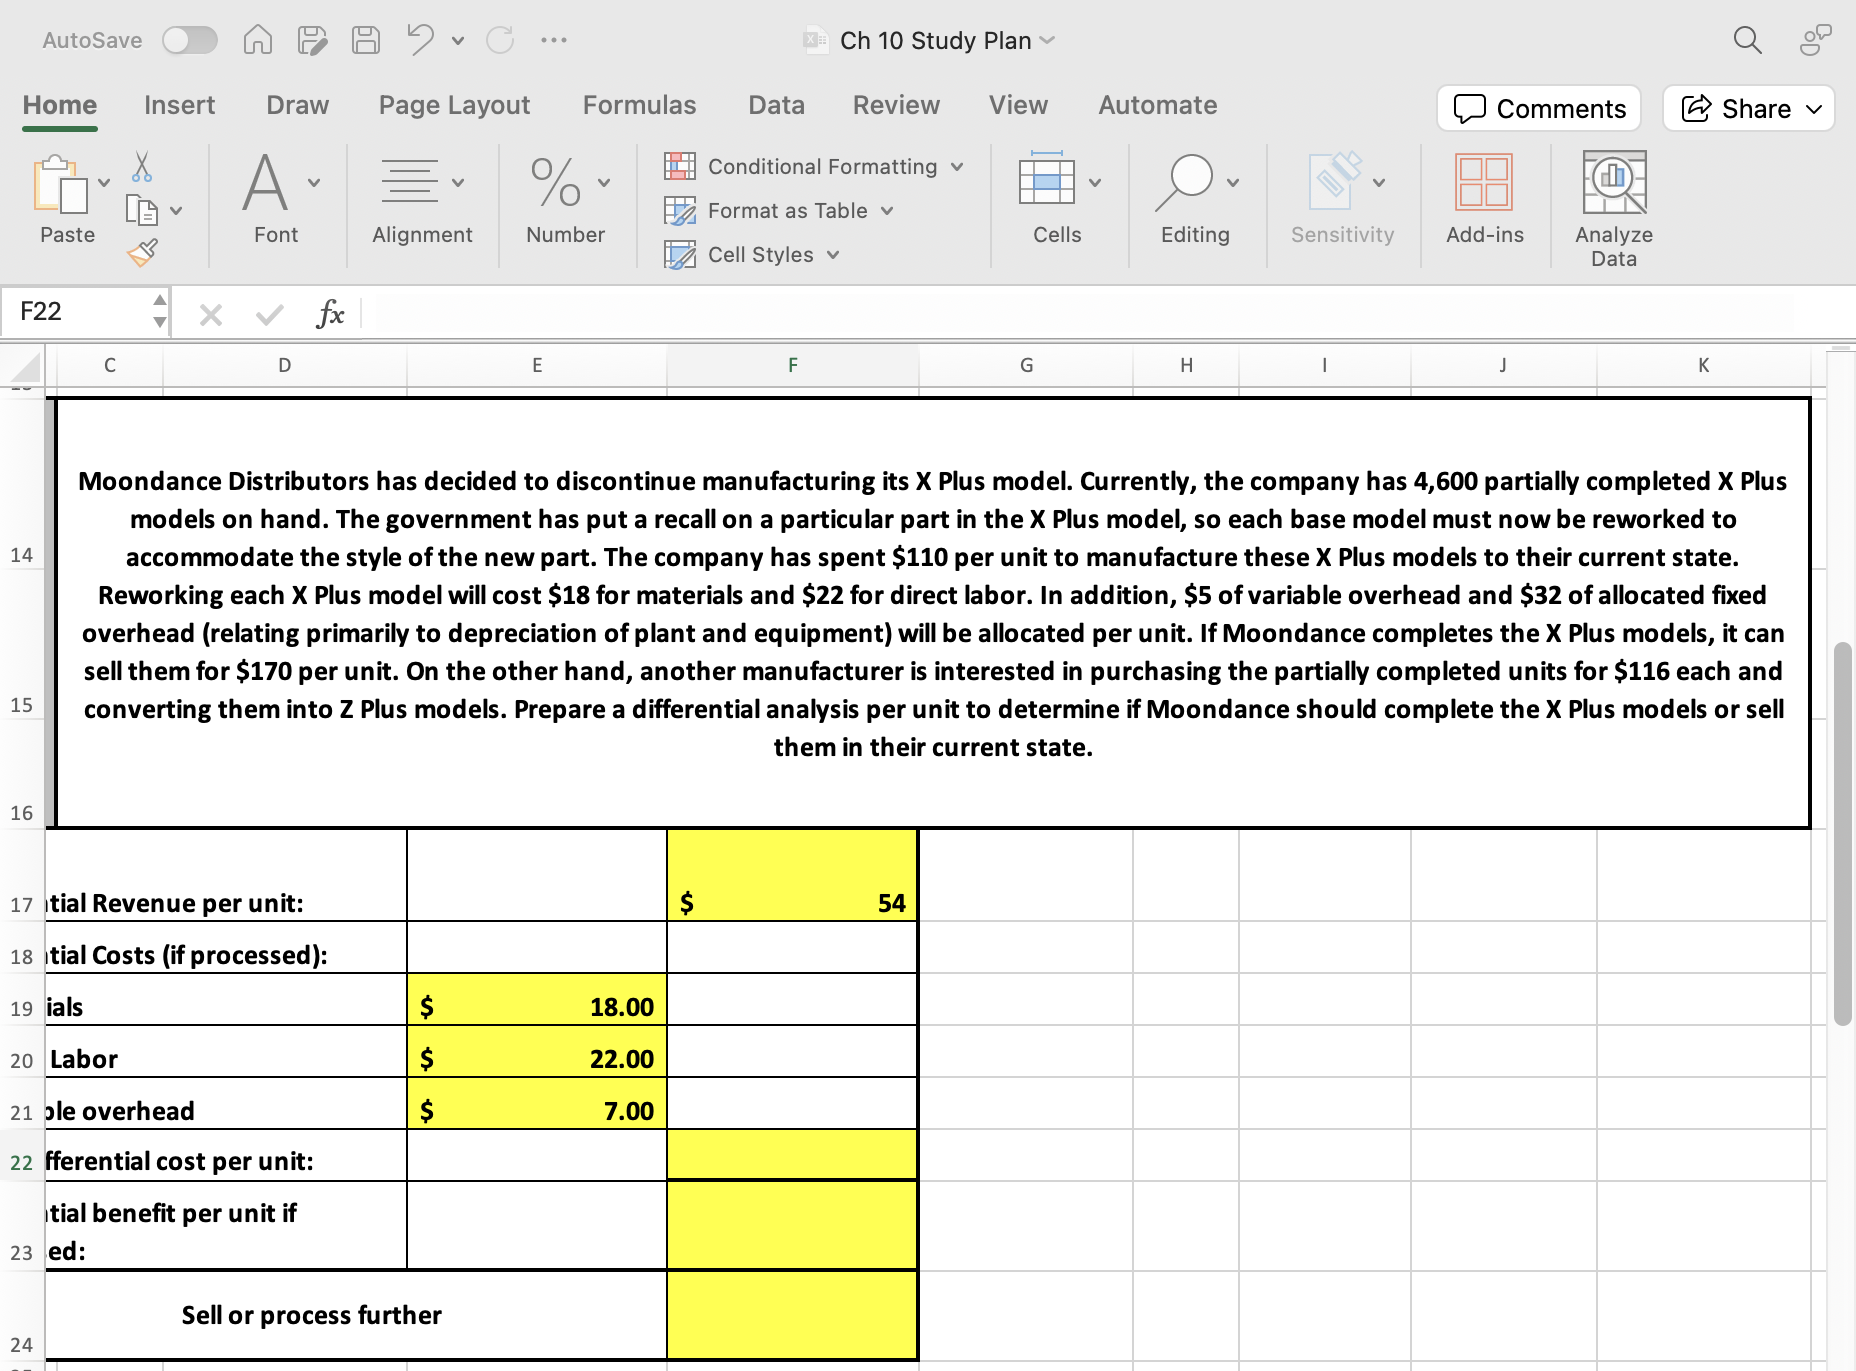The width and height of the screenshot is (1856, 1371).
Task: Select column F header
Action: (793, 365)
